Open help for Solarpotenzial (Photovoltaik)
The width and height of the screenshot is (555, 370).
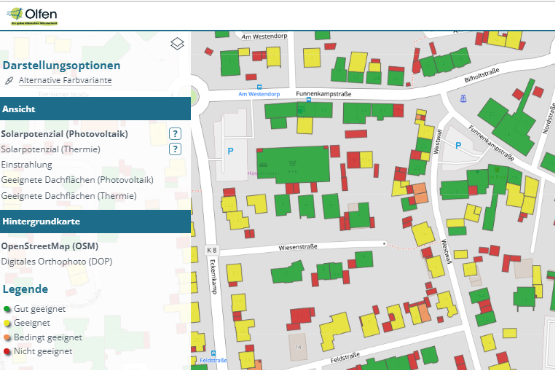tap(175, 134)
